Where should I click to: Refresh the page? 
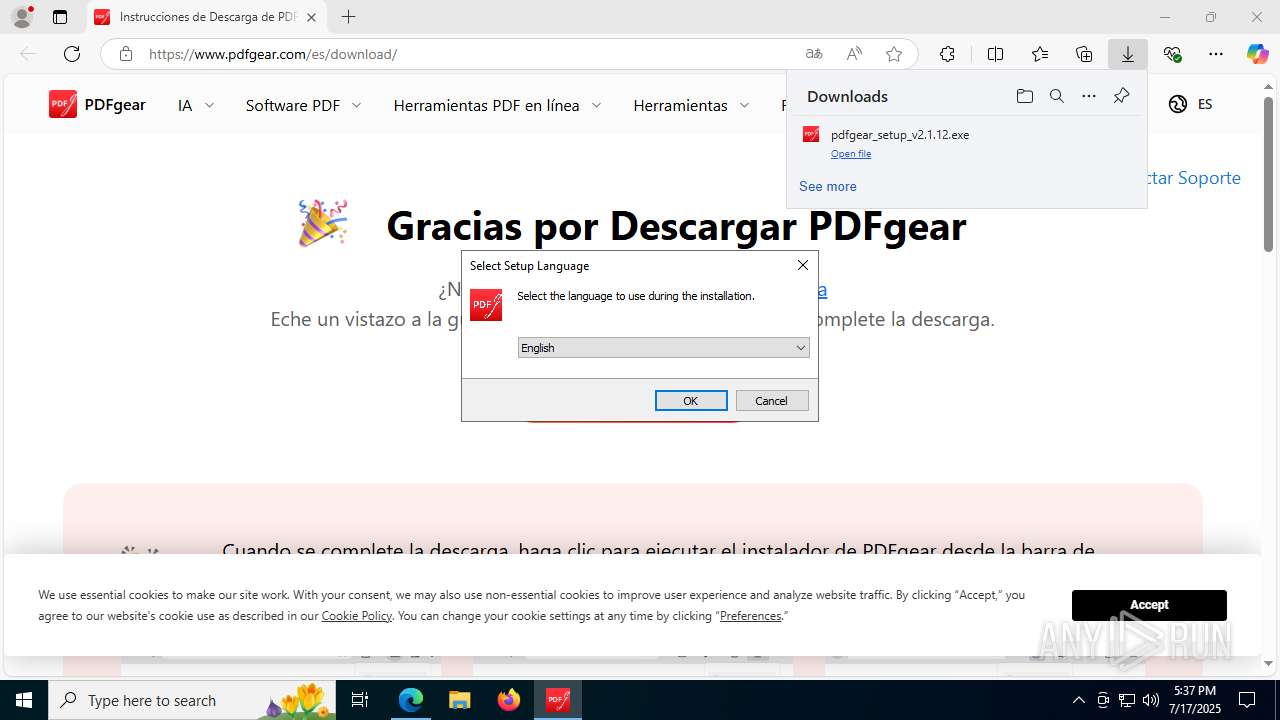[x=72, y=54]
